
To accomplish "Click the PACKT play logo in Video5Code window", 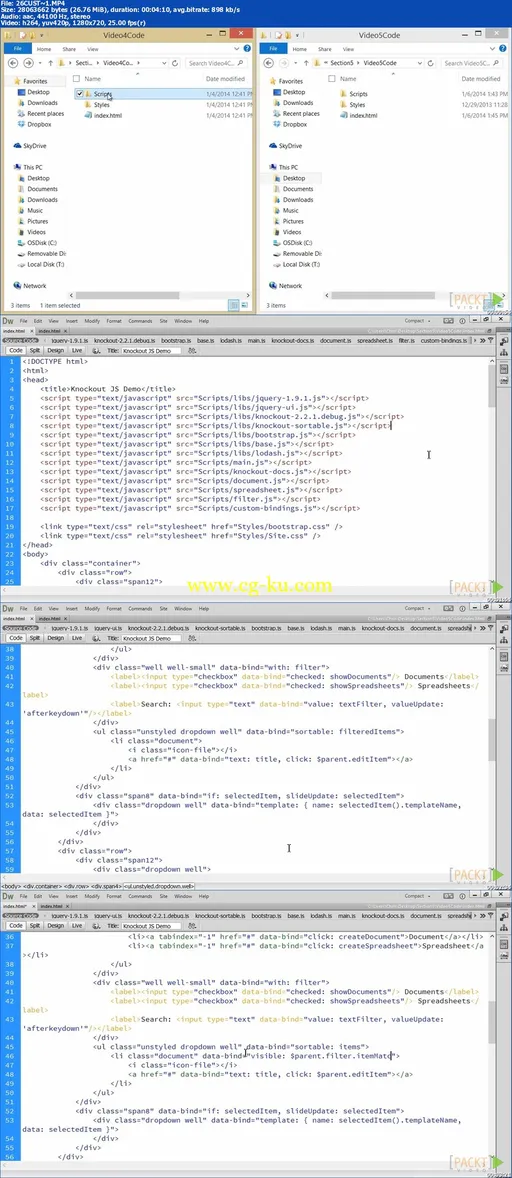I will (478, 301).
